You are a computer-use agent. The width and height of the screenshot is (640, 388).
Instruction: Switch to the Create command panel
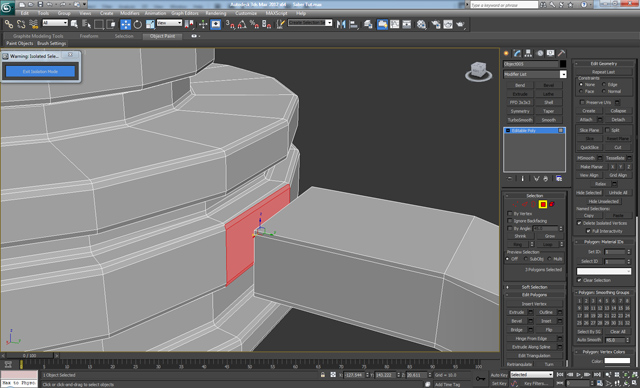(507, 53)
